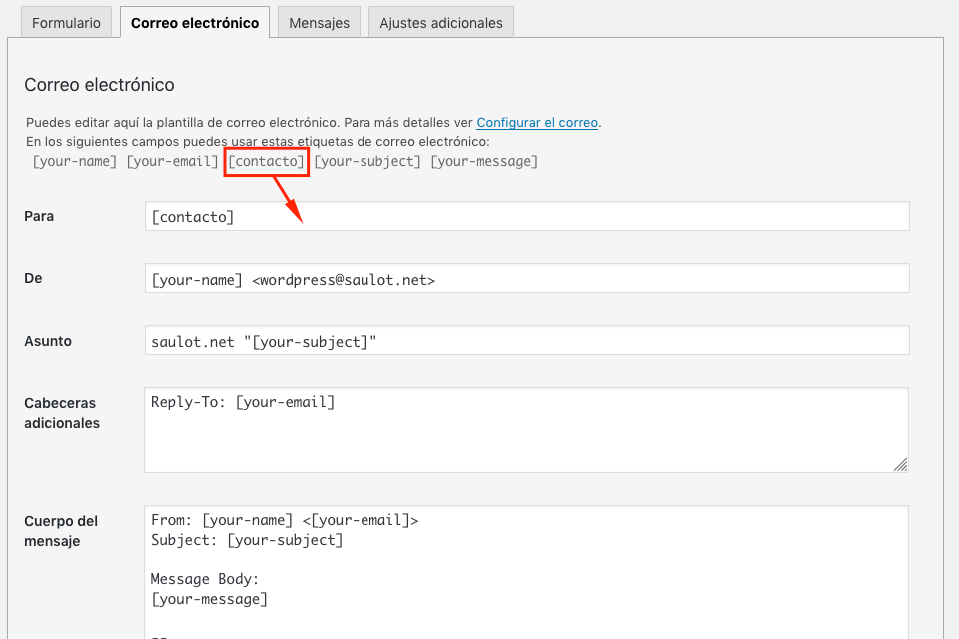The image size is (959, 639).
Task: Click the Asunto field label
Action: pyautogui.click(x=48, y=341)
